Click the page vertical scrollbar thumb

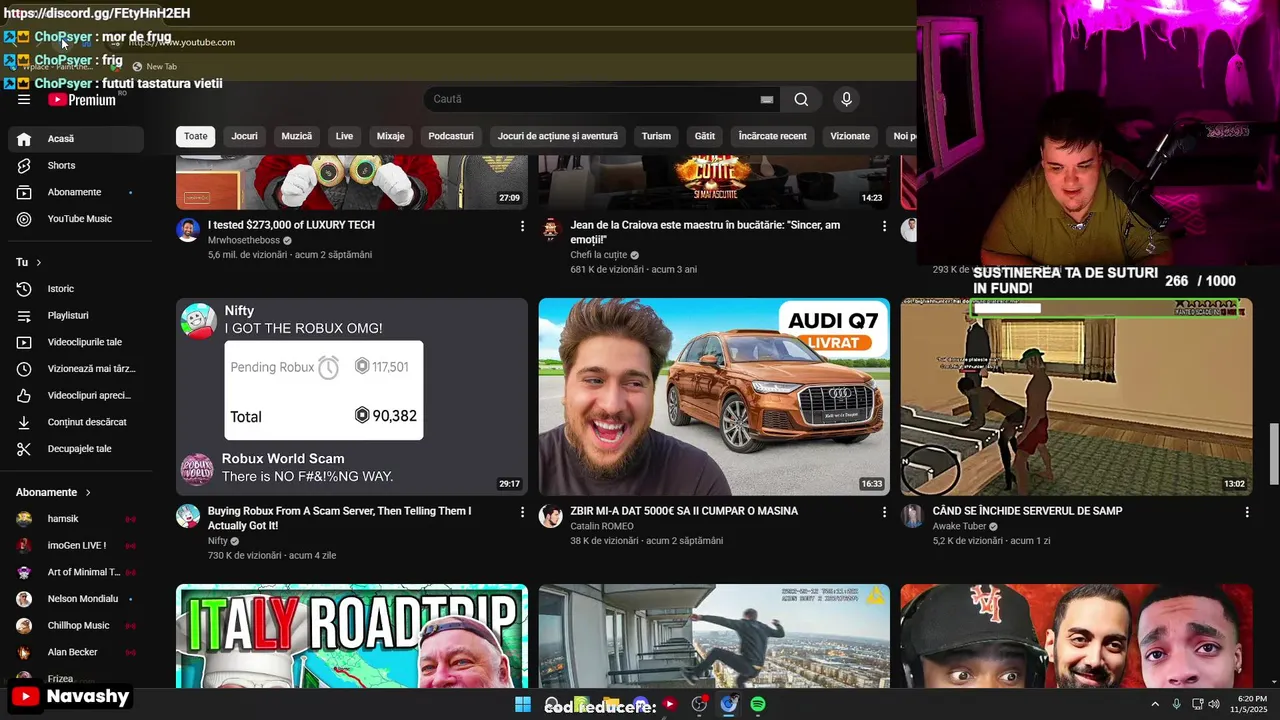[x=1274, y=453]
